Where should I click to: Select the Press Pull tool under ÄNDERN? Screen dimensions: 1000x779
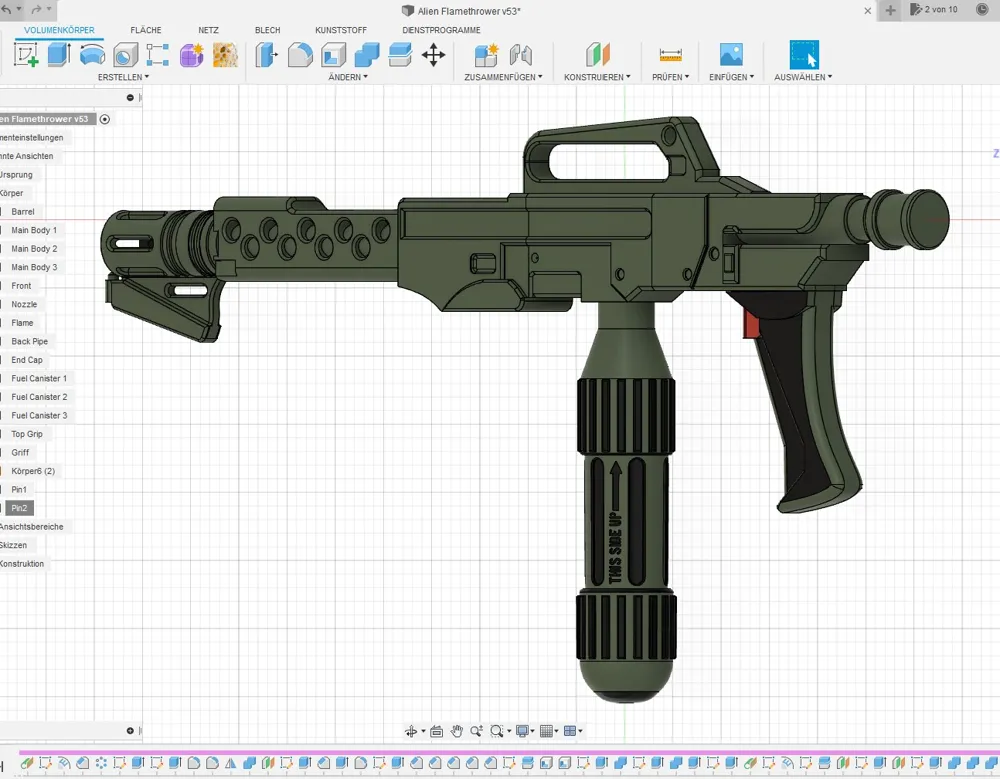coord(268,56)
